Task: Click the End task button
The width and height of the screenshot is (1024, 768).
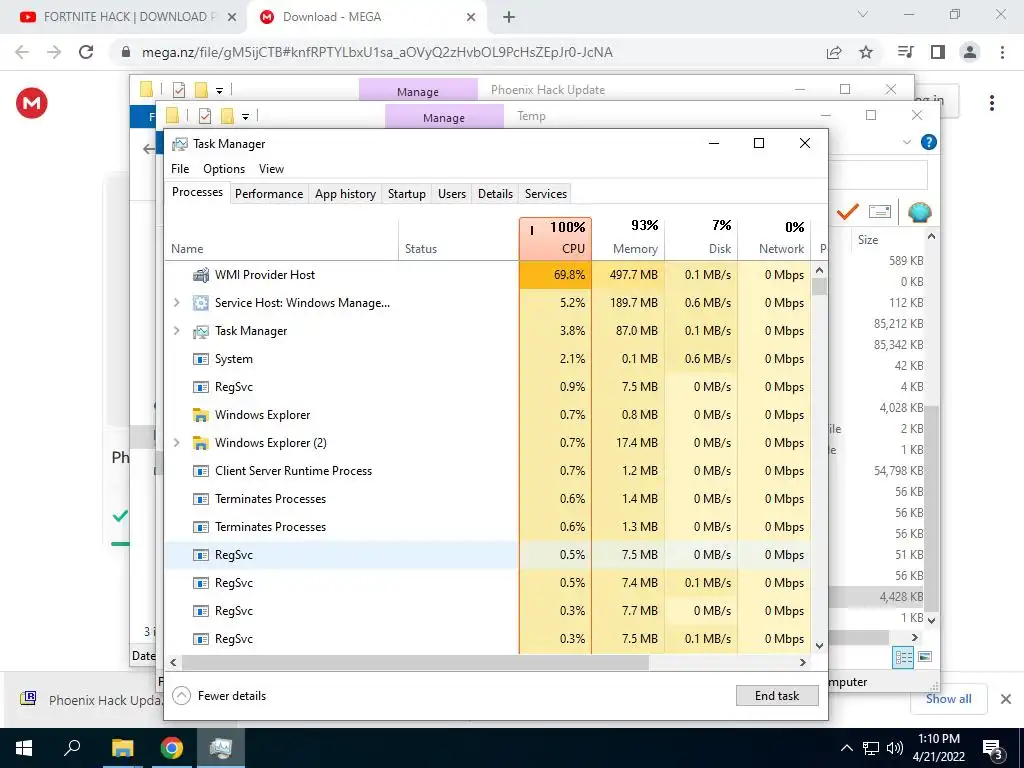Action: (x=777, y=696)
